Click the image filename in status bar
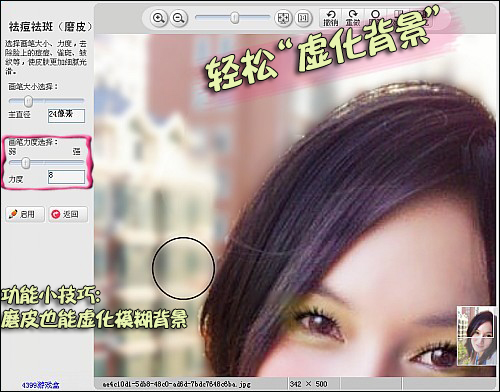This screenshot has height=392, width=500. 176,384
